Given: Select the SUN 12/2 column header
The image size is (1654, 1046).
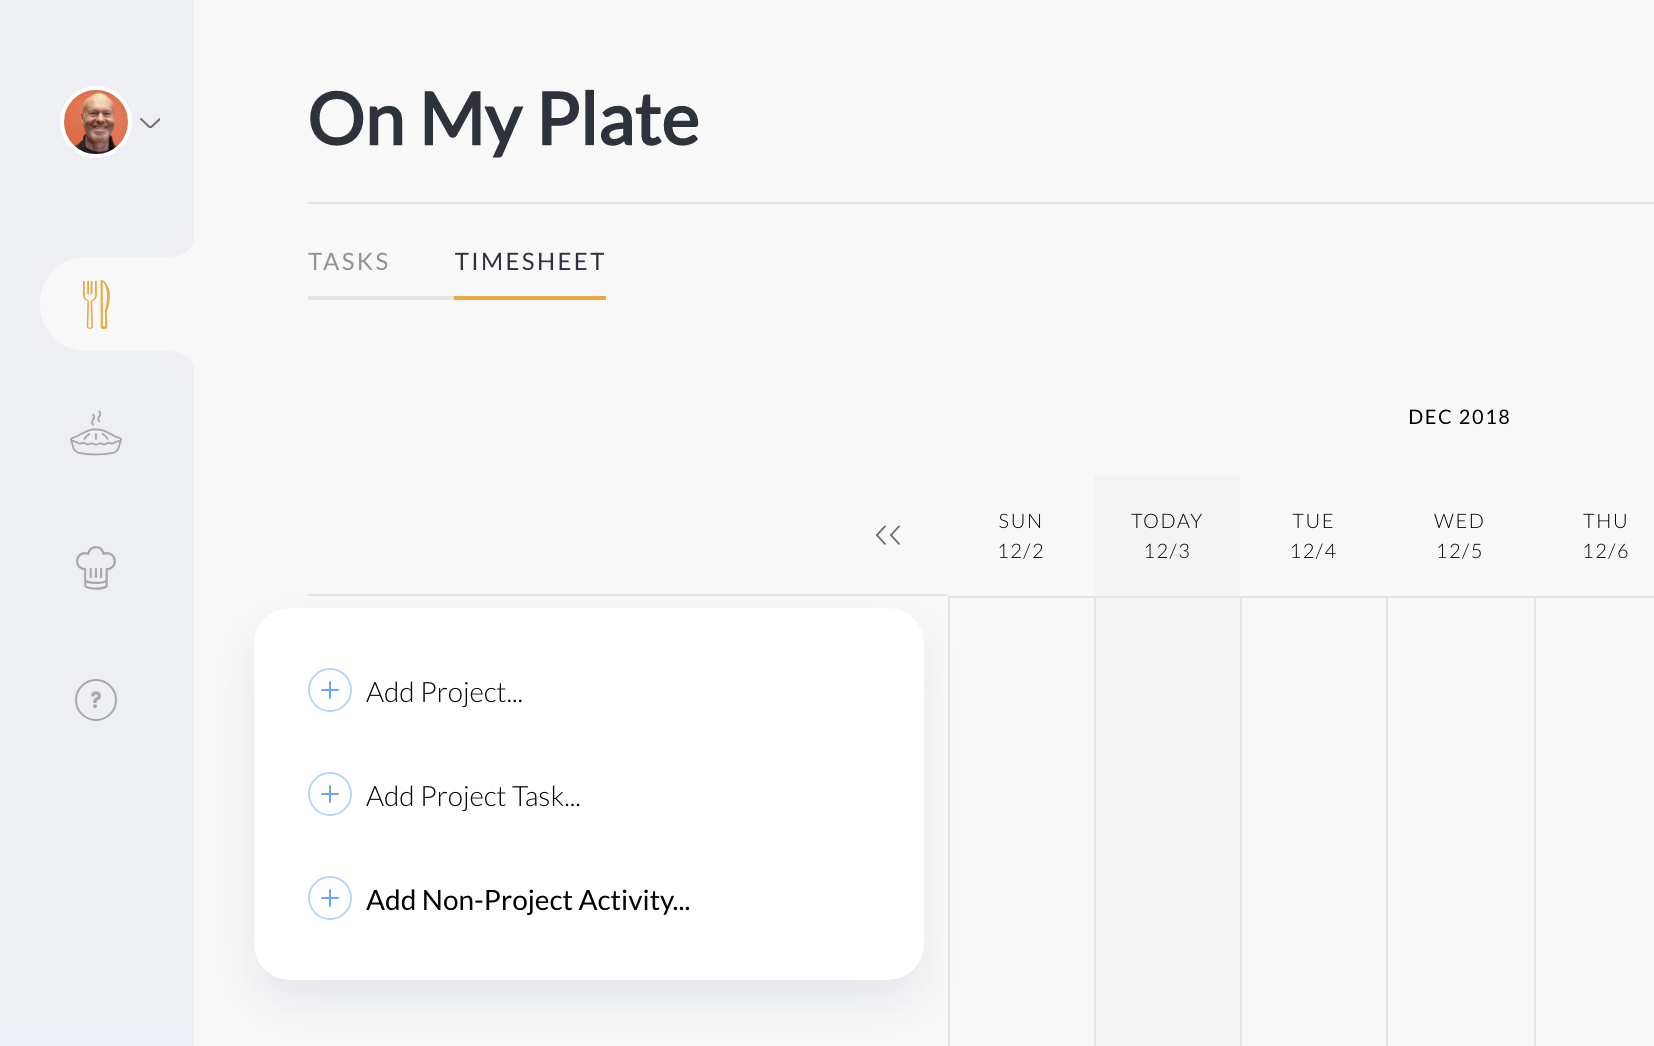Looking at the screenshot, I should click(x=1021, y=536).
